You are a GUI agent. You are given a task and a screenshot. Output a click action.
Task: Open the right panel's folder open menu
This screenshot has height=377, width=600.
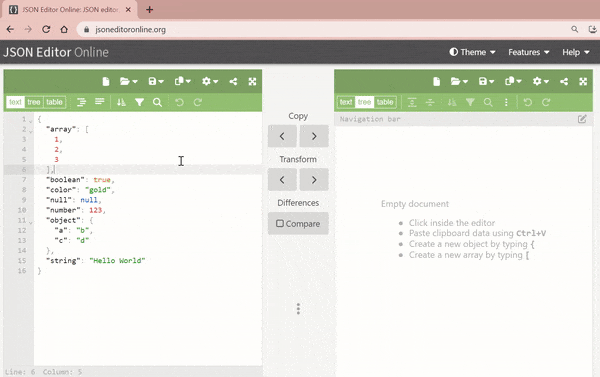[x=459, y=82]
